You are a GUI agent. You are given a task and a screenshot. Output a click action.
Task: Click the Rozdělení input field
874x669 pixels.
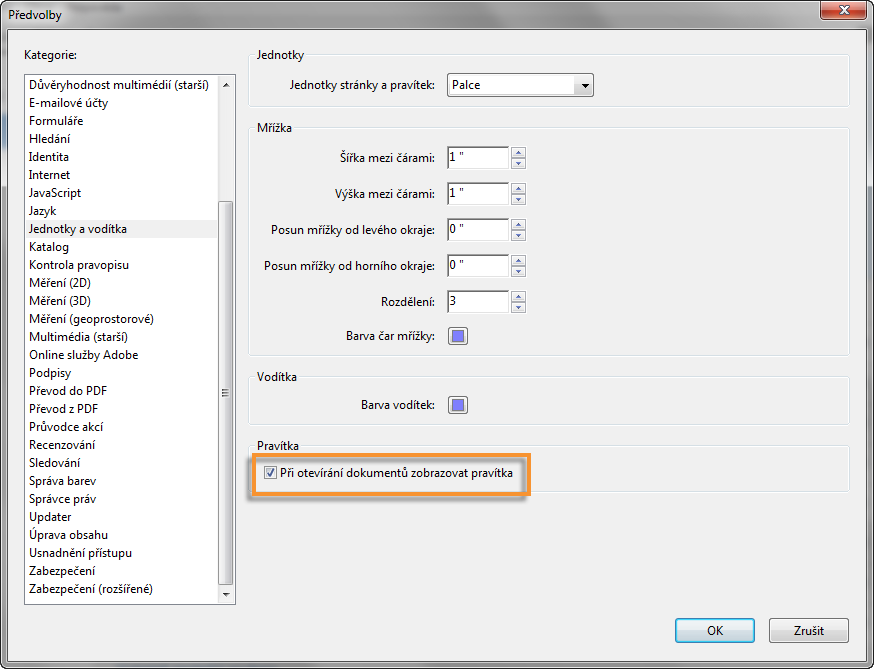coord(478,302)
